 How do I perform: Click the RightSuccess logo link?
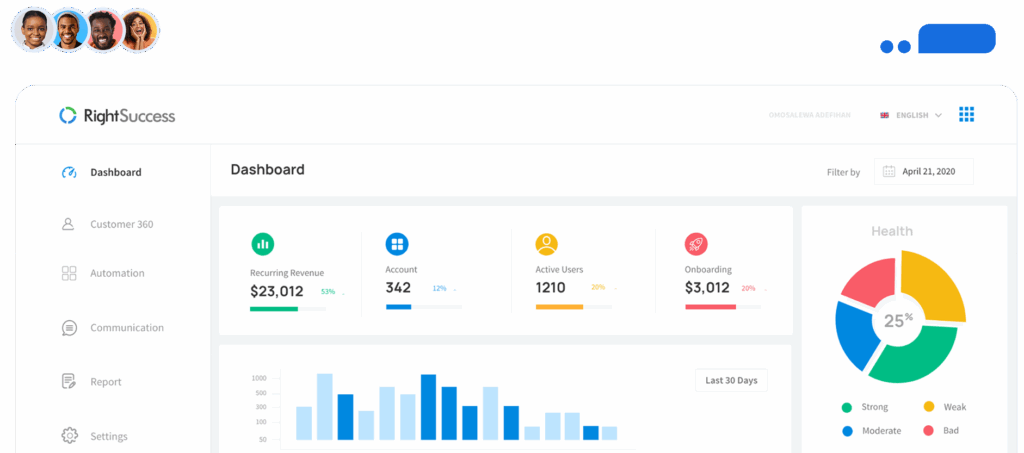coord(117,116)
